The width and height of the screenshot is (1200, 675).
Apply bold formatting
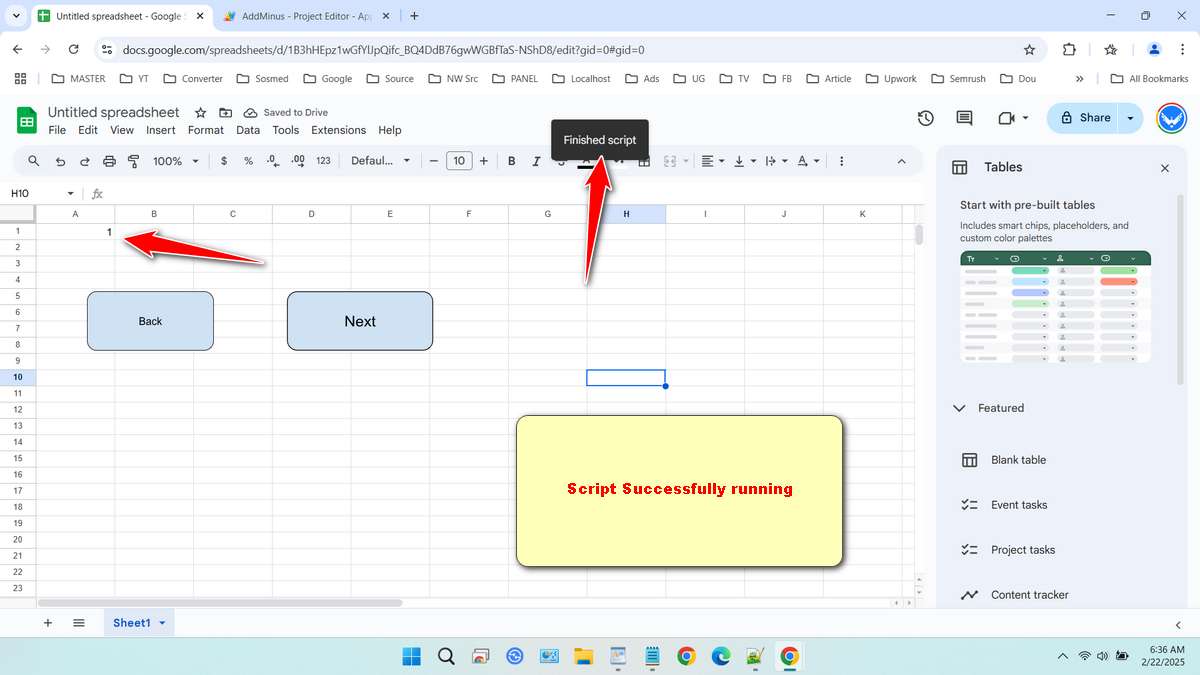coord(511,160)
